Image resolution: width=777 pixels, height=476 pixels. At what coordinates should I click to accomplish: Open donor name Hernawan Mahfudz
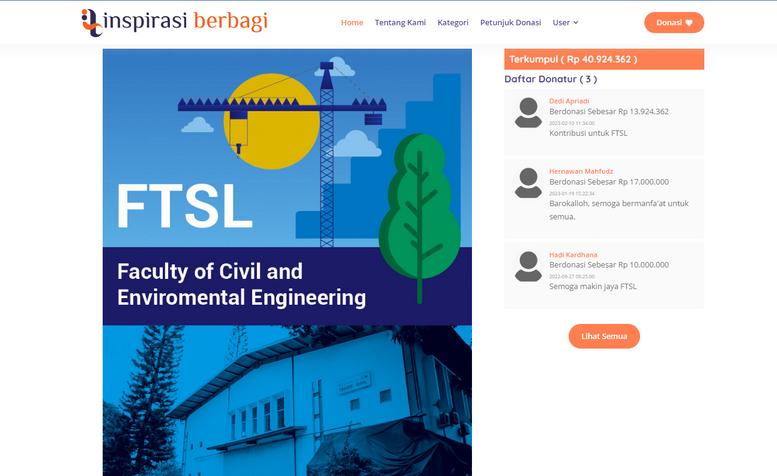pyautogui.click(x=581, y=171)
